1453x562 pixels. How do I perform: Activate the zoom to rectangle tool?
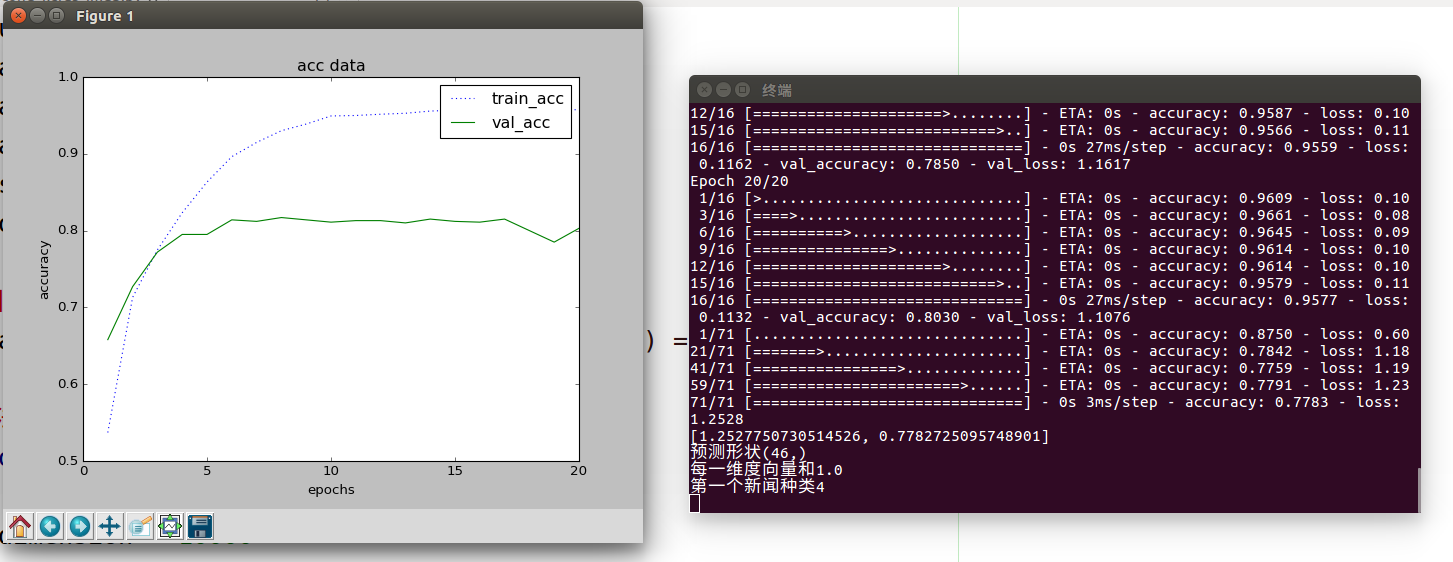[140, 526]
